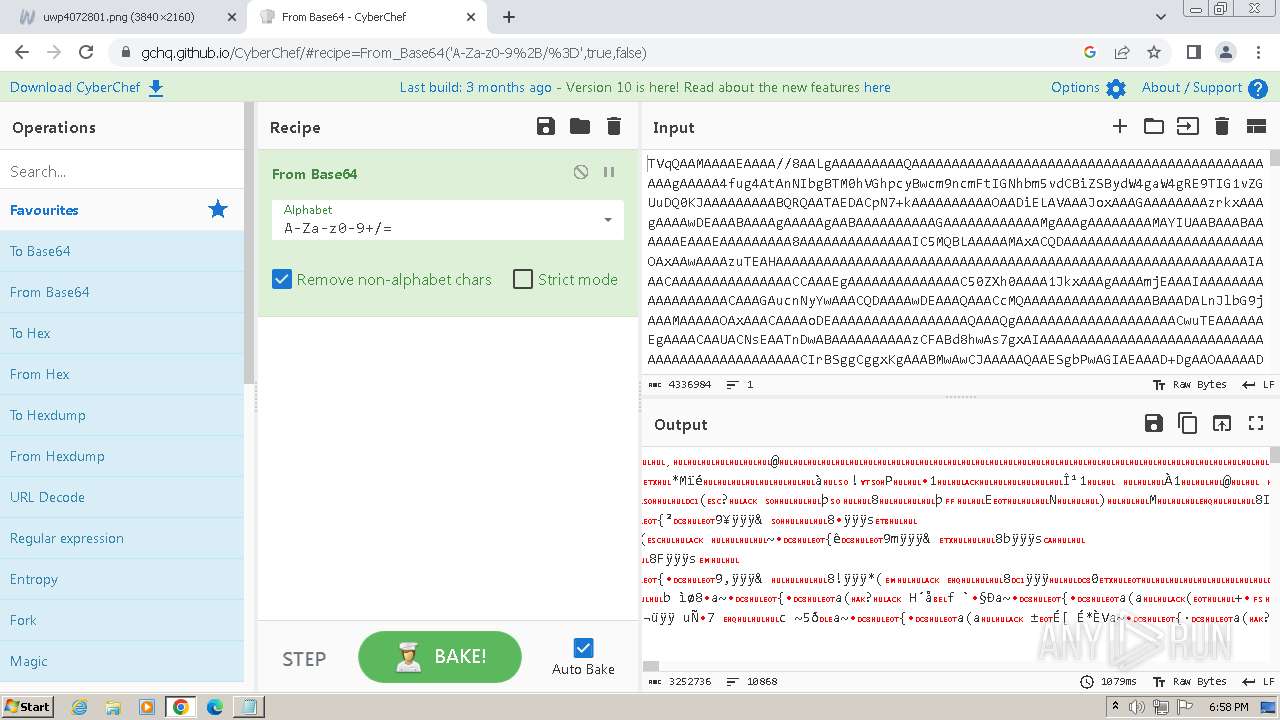Open Windows Start menu

[x=27, y=706]
